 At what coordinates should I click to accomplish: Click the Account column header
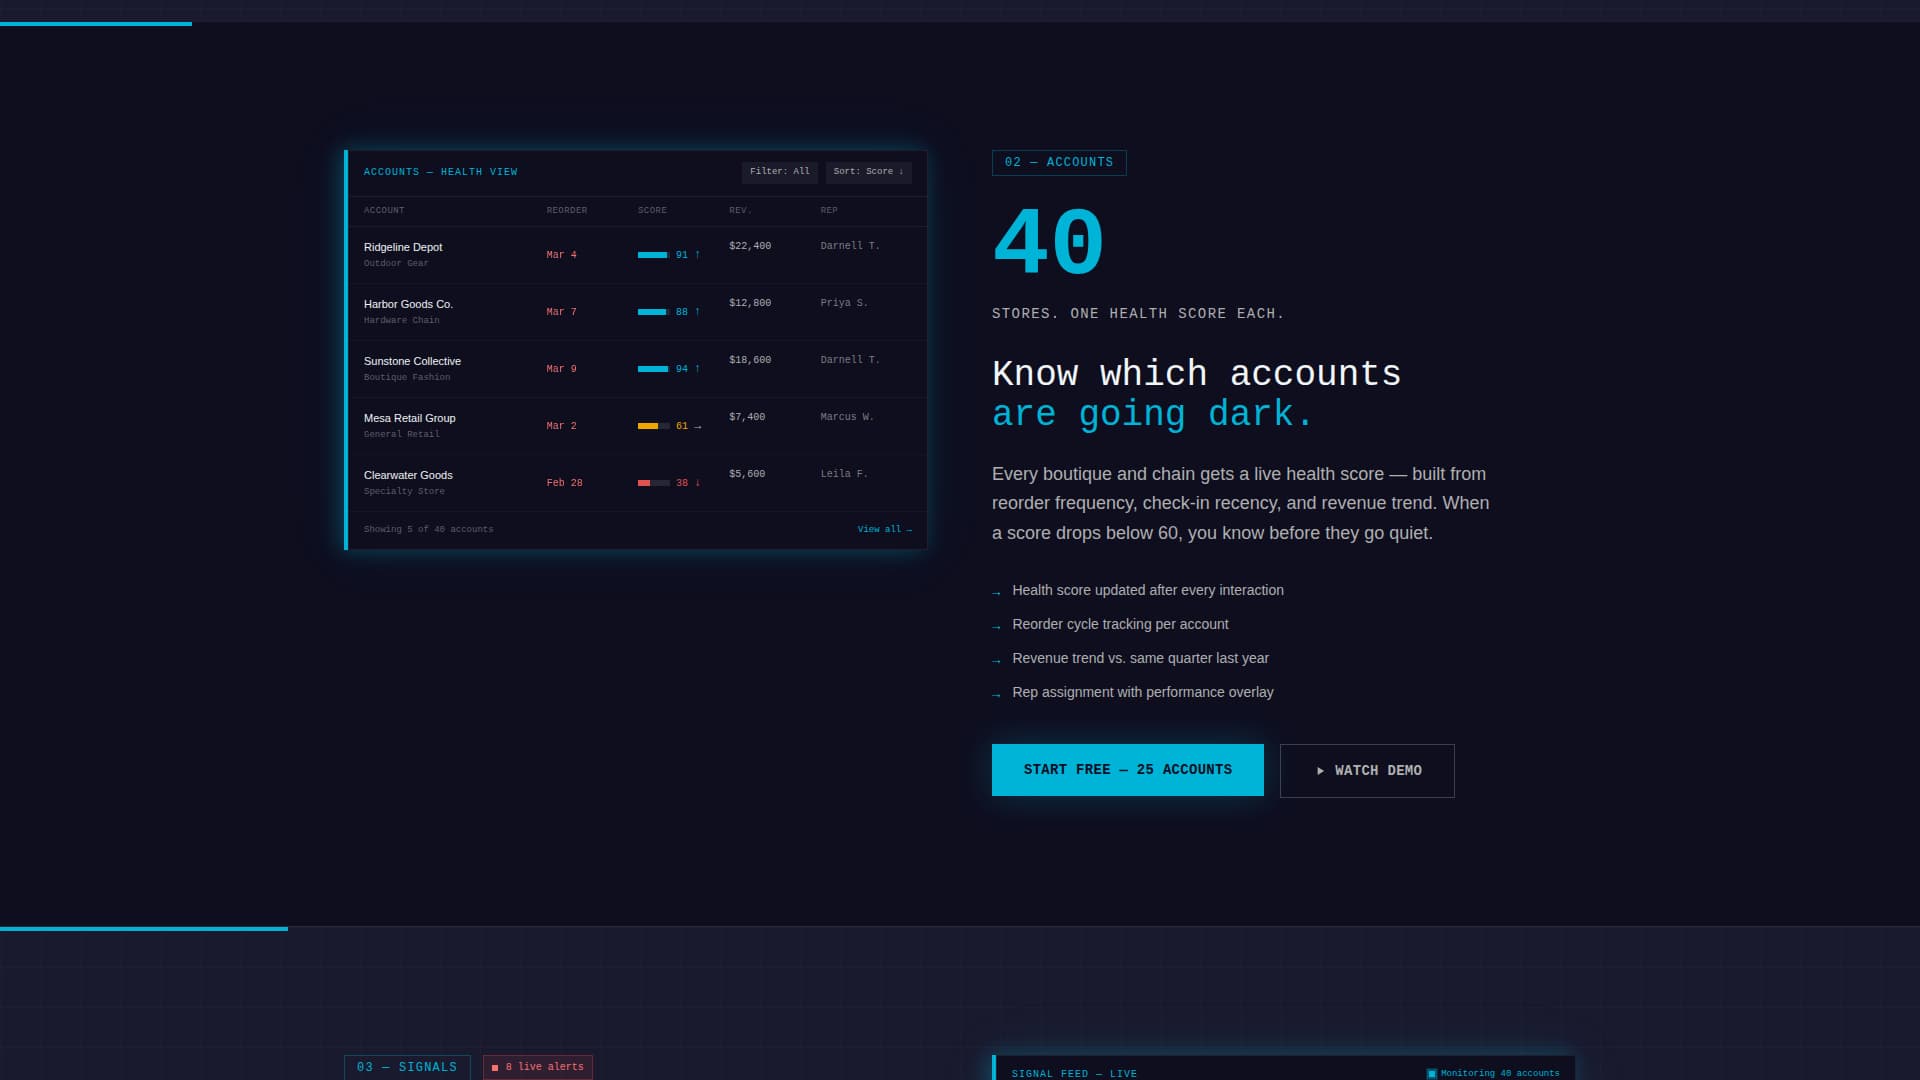(x=384, y=210)
